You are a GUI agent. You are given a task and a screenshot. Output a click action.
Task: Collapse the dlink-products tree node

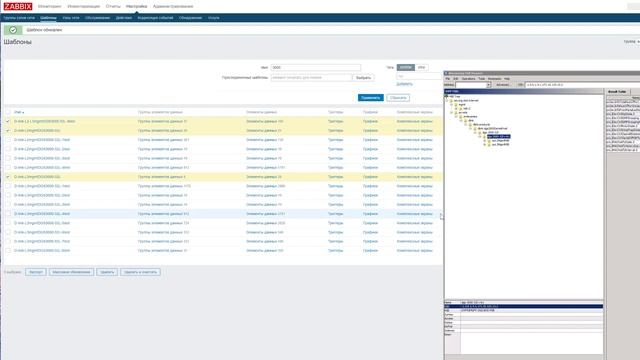(x=466, y=124)
